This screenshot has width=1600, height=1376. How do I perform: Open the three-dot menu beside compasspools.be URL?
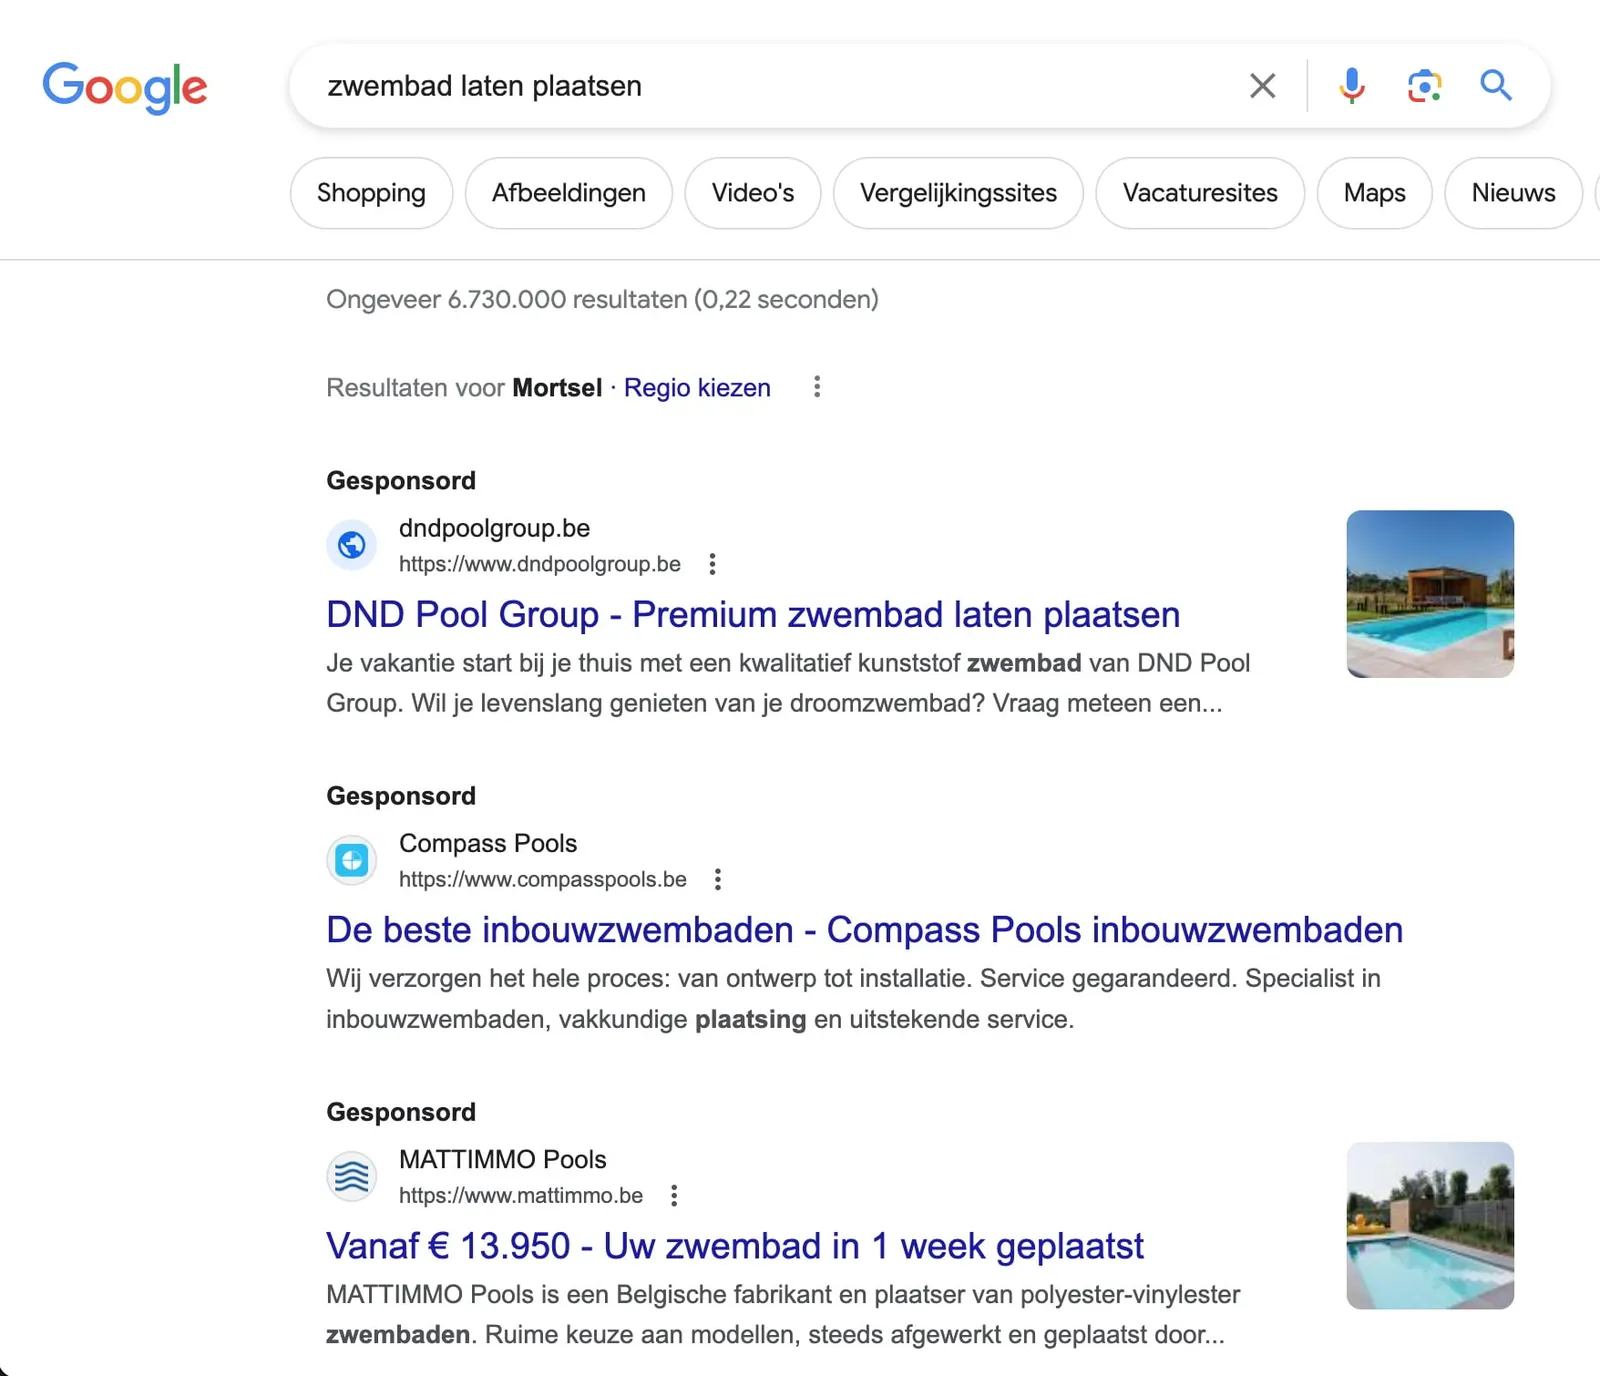pyautogui.click(x=717, y=879)
